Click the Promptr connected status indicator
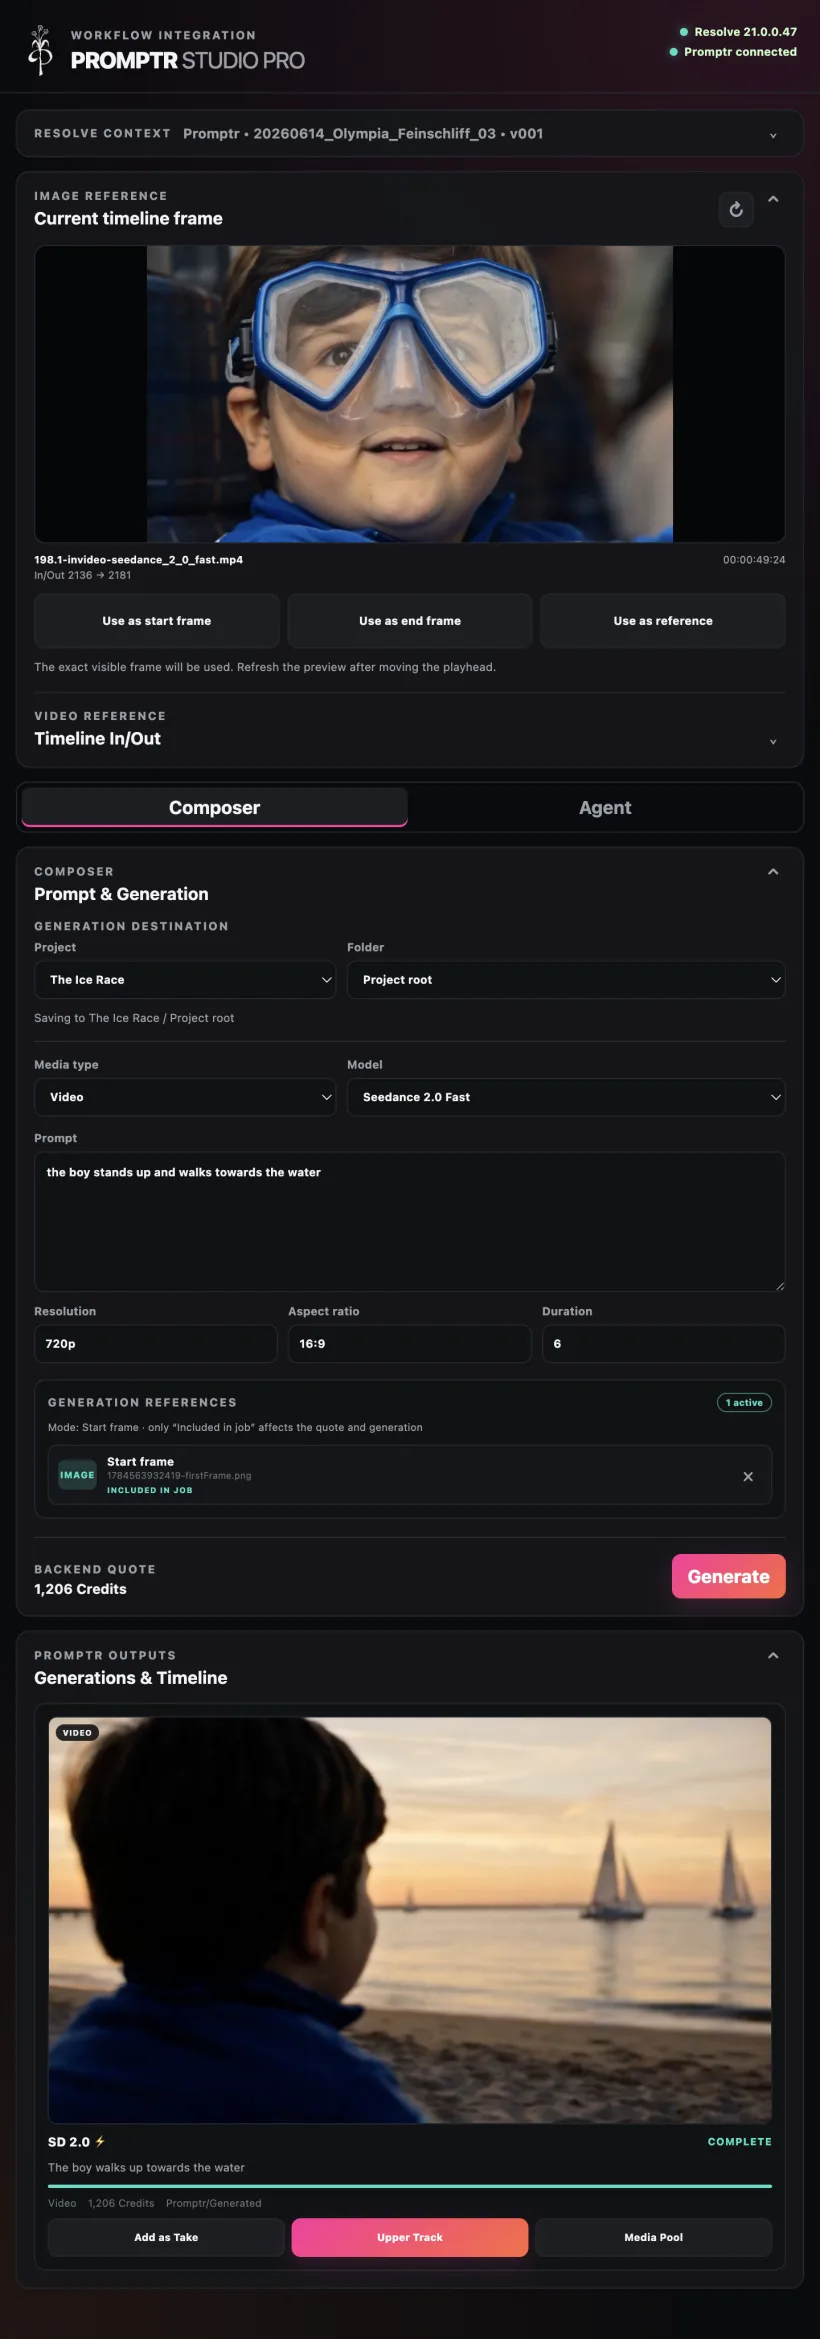The image size is (820, 2339). [x=733, y=52]
